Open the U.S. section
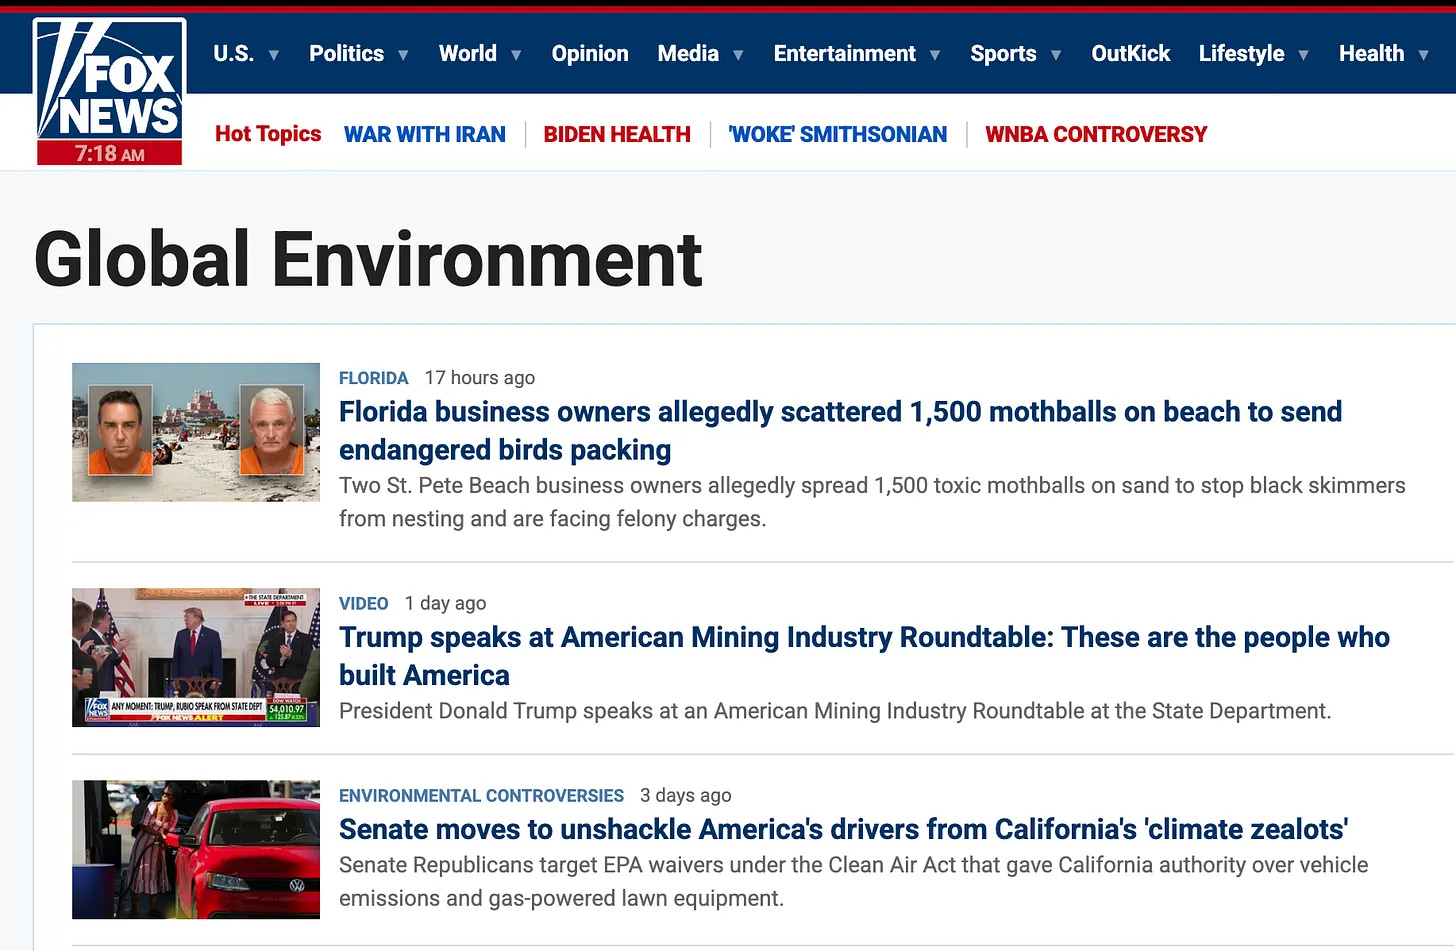The height and width of the screenshot is (951, 1456). [x=234, y=54]
